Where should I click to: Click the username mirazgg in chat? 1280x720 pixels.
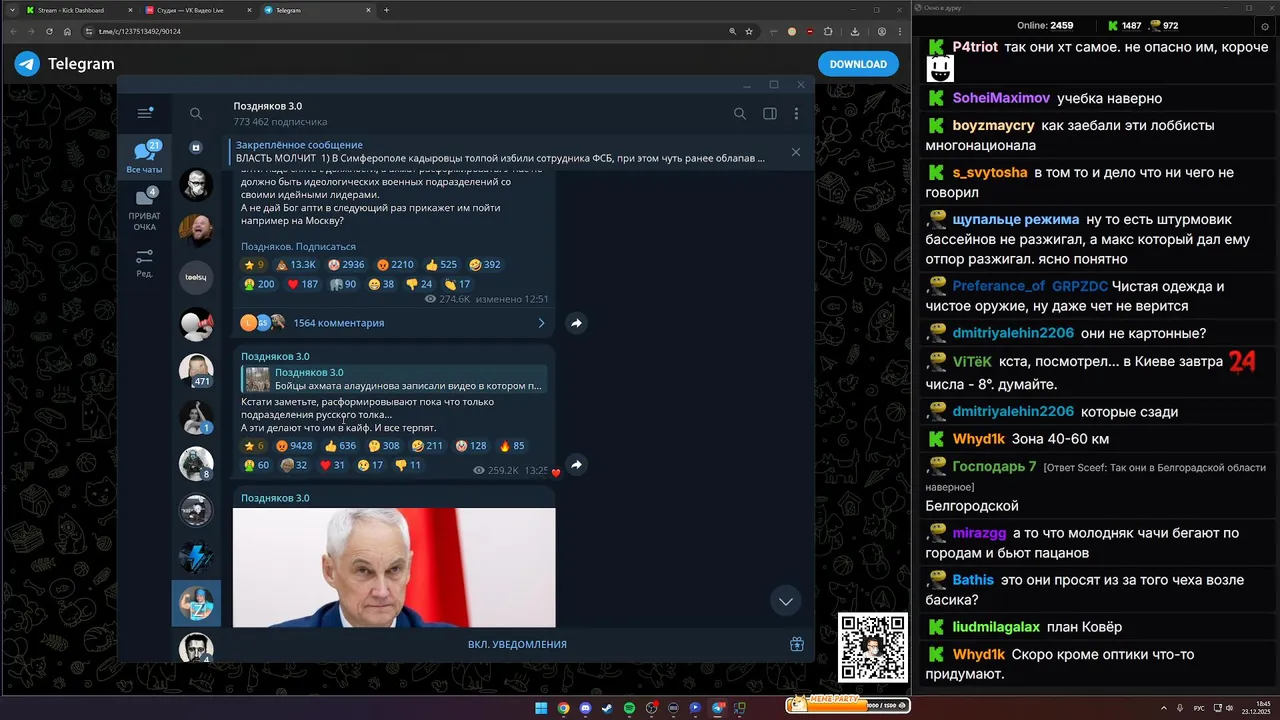[979, 533]
